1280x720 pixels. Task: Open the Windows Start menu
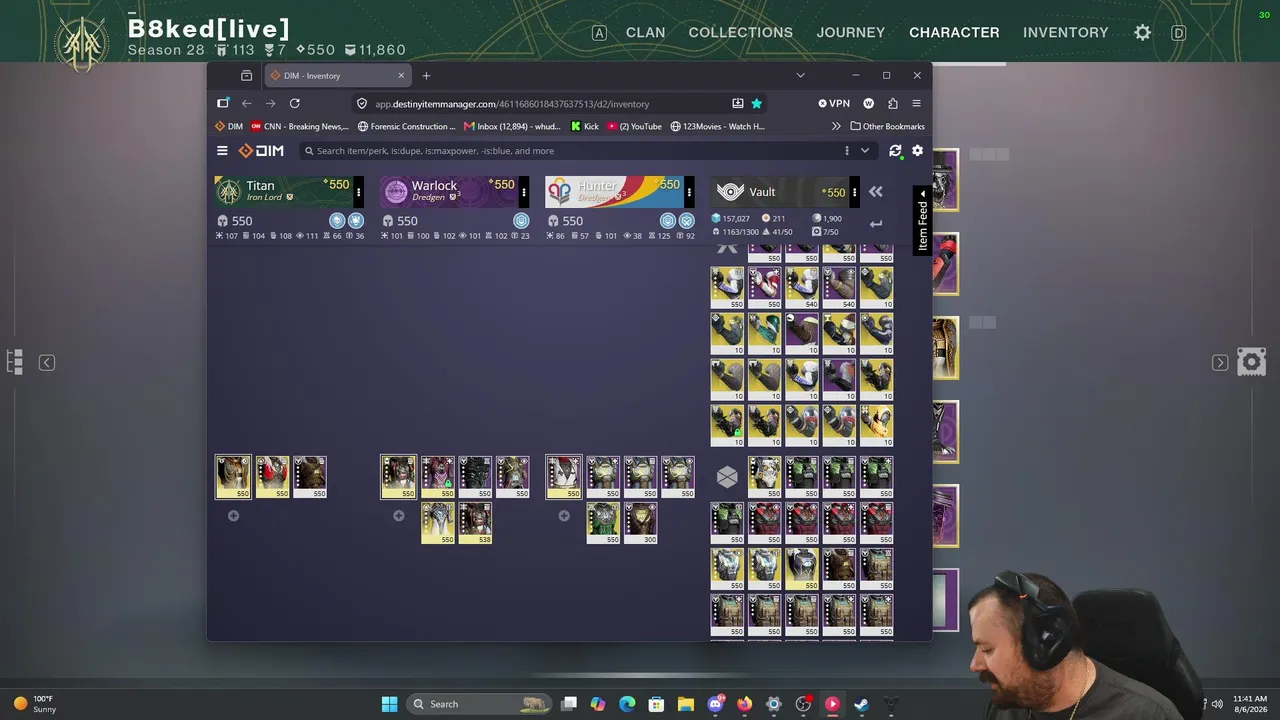click(x=389, y=704)
